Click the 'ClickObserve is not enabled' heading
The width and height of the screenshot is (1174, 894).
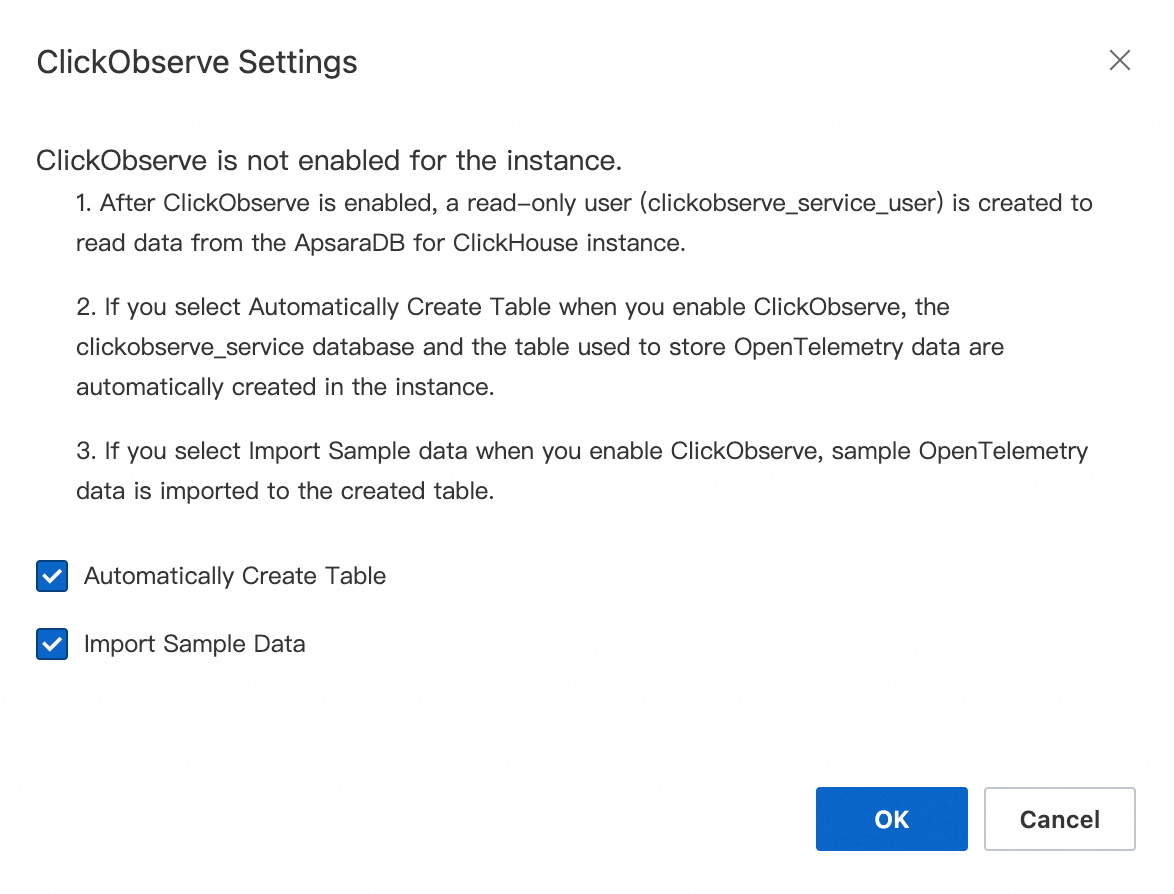(x=329, y=160)
